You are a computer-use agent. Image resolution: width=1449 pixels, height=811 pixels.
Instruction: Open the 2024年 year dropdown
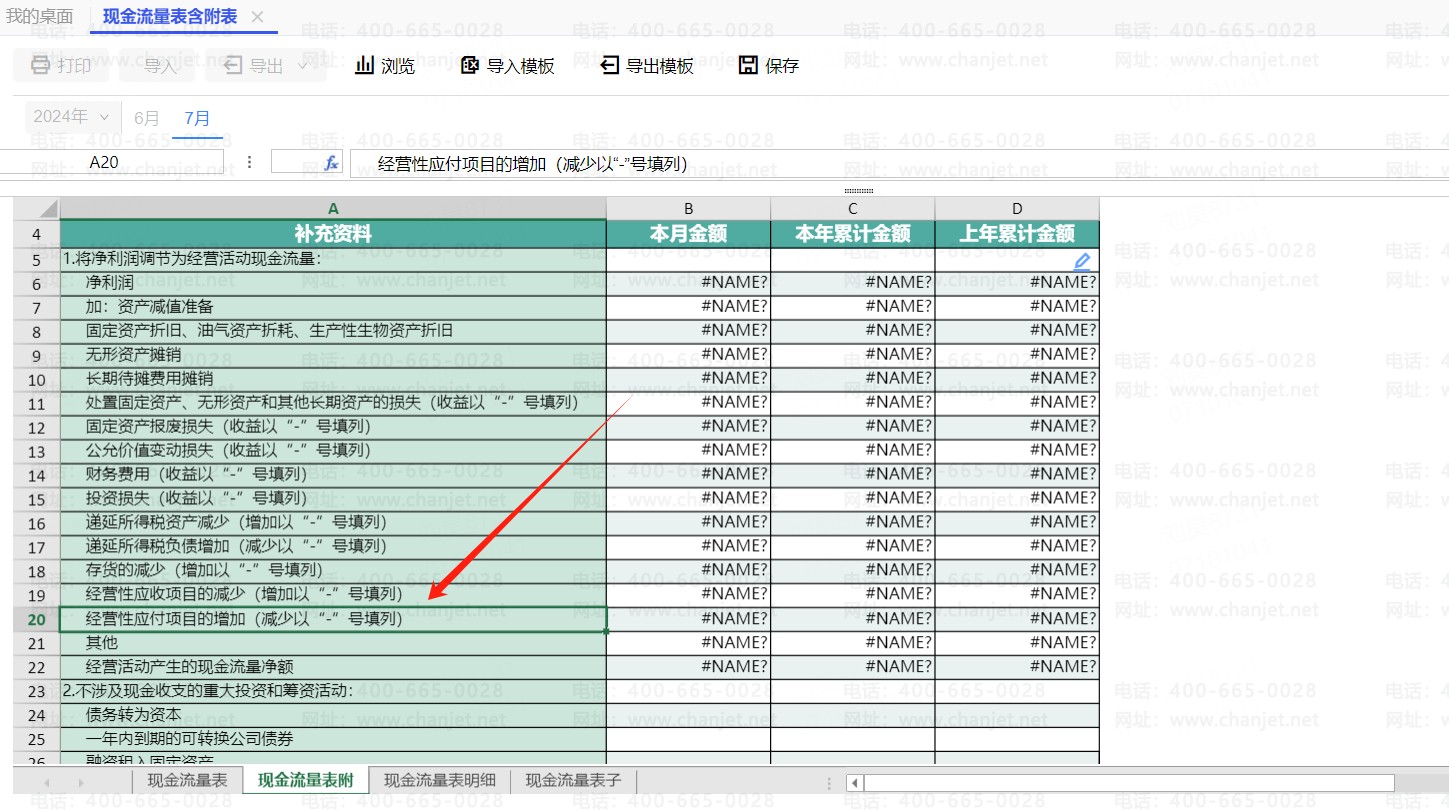click(70, 117)
